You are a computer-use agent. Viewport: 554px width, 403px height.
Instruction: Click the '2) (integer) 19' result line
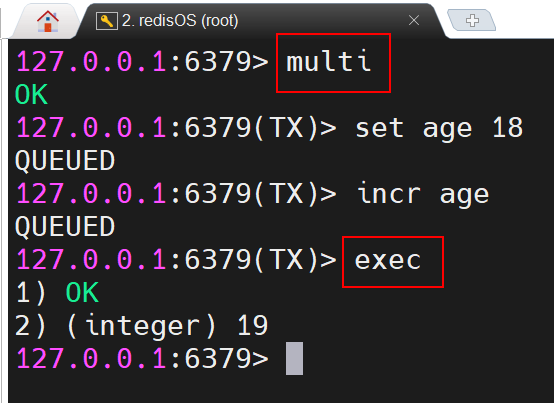point(142,326)
